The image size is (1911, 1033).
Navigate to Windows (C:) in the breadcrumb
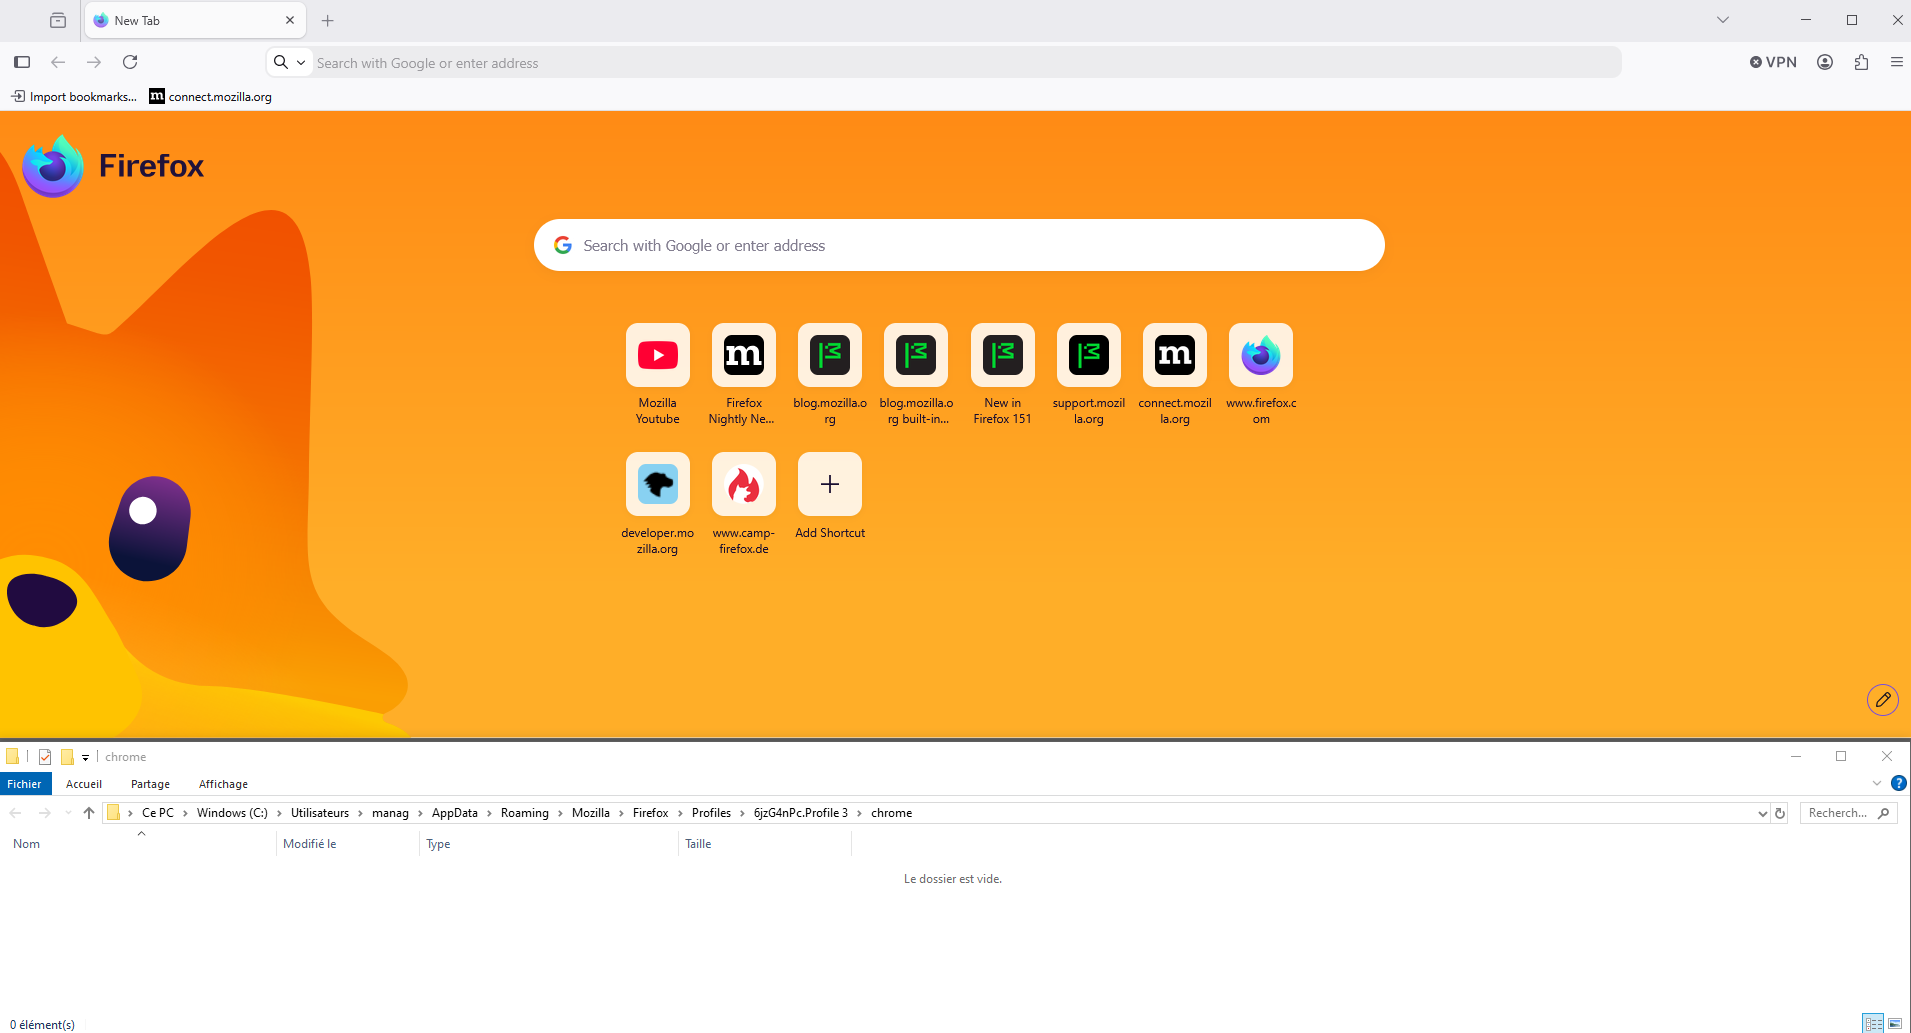click(x=232, y=813)
